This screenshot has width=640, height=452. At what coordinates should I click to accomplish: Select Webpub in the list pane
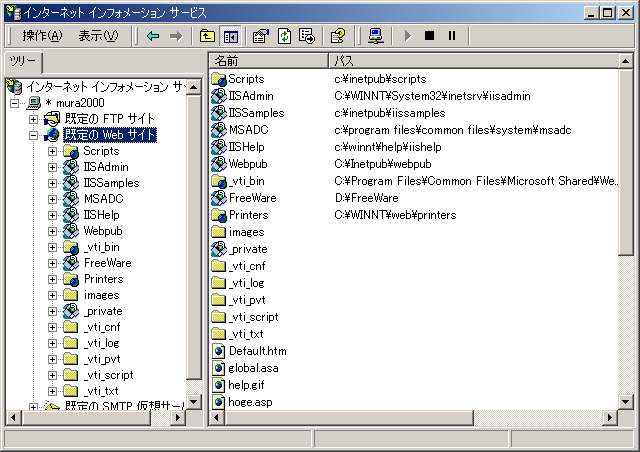click(248, 164)
